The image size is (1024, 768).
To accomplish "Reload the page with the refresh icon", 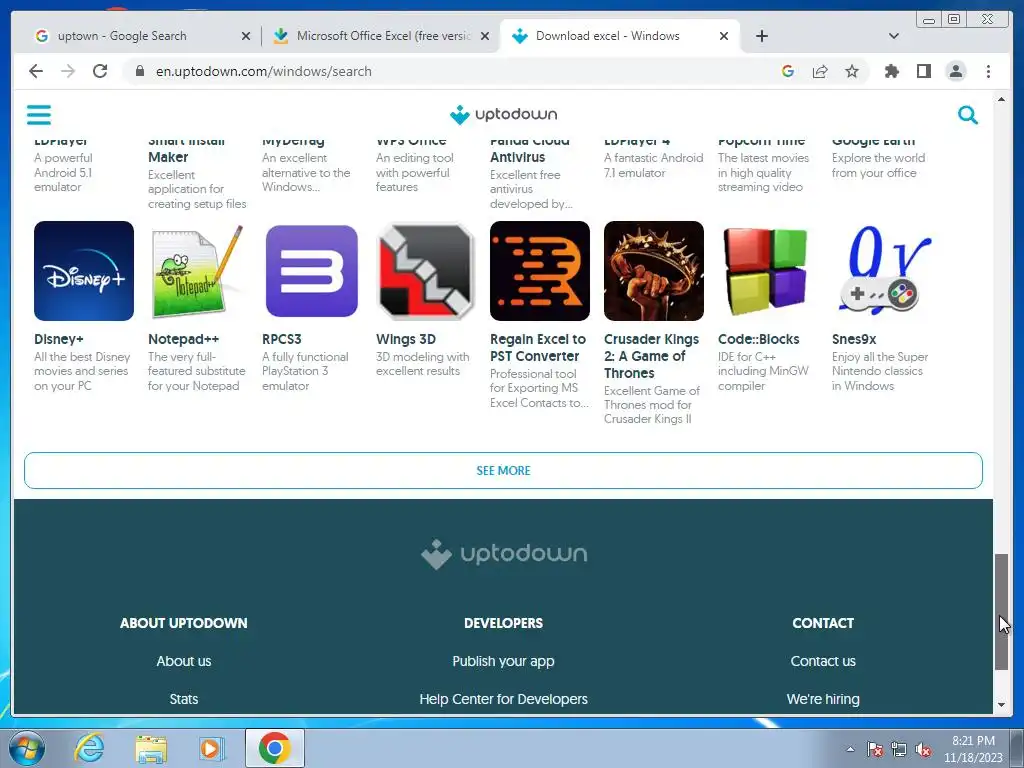I will [x=100, y=71].
